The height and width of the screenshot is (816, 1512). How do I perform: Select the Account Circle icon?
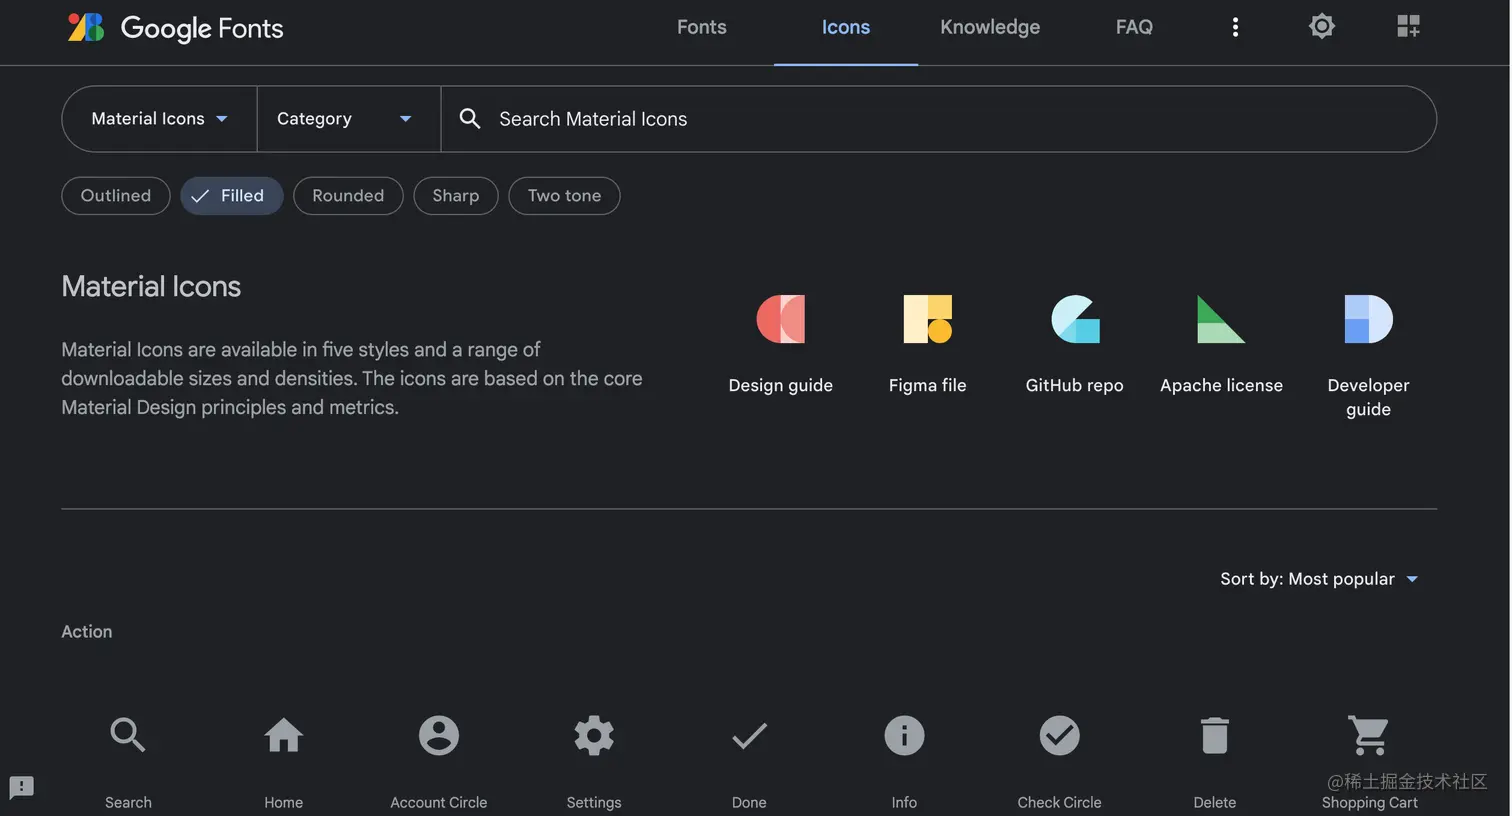click(439, 735)
